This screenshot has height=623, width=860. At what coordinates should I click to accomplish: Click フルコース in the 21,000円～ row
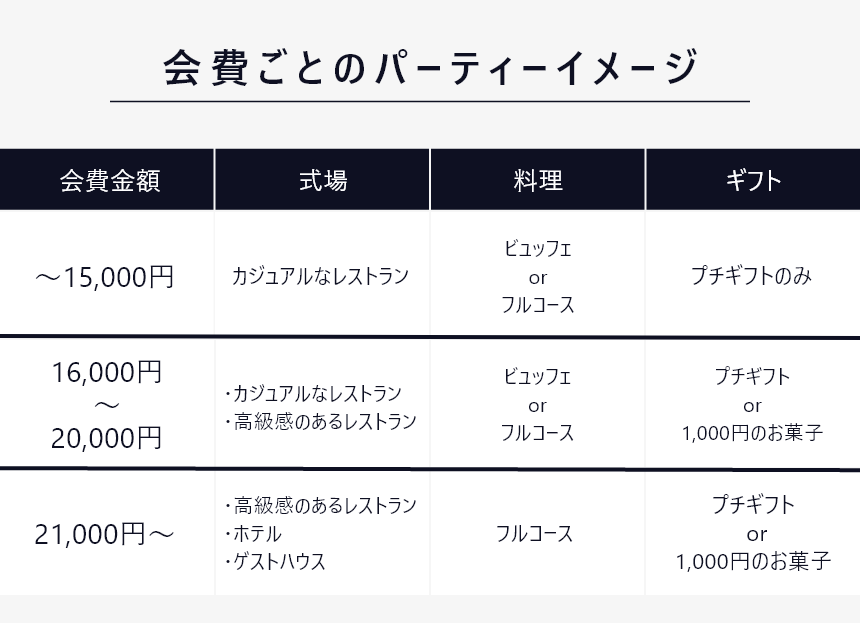point(534,534)
